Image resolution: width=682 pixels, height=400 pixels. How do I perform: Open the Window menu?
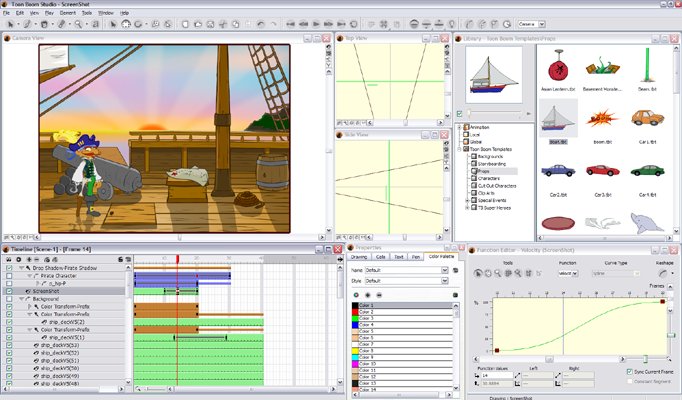pos(106,13)
